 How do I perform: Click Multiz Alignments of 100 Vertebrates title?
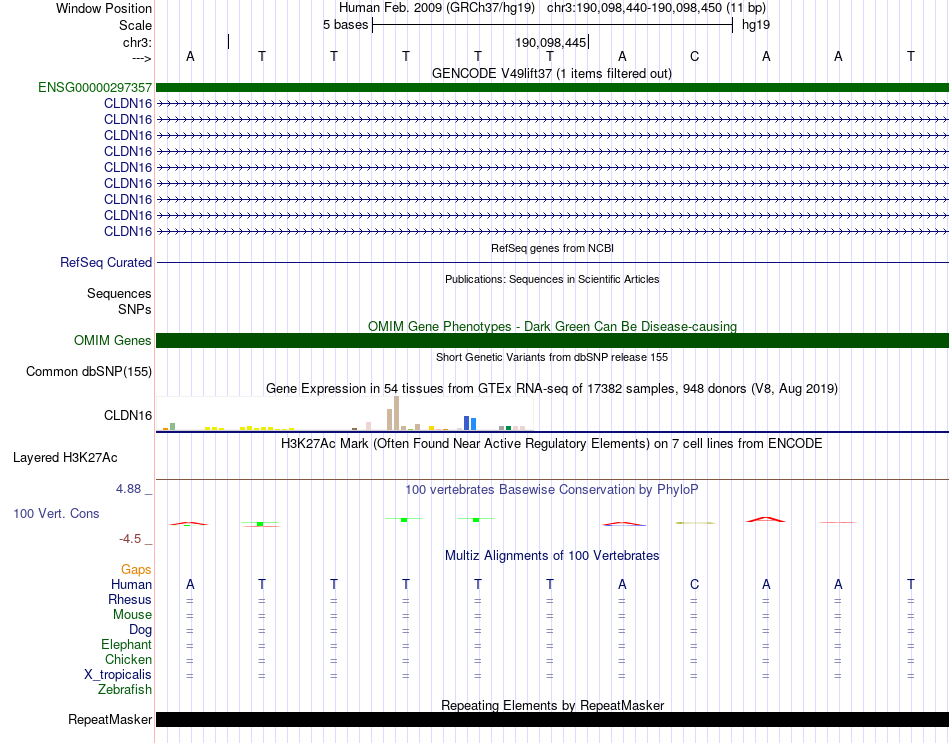click(552, 555)
